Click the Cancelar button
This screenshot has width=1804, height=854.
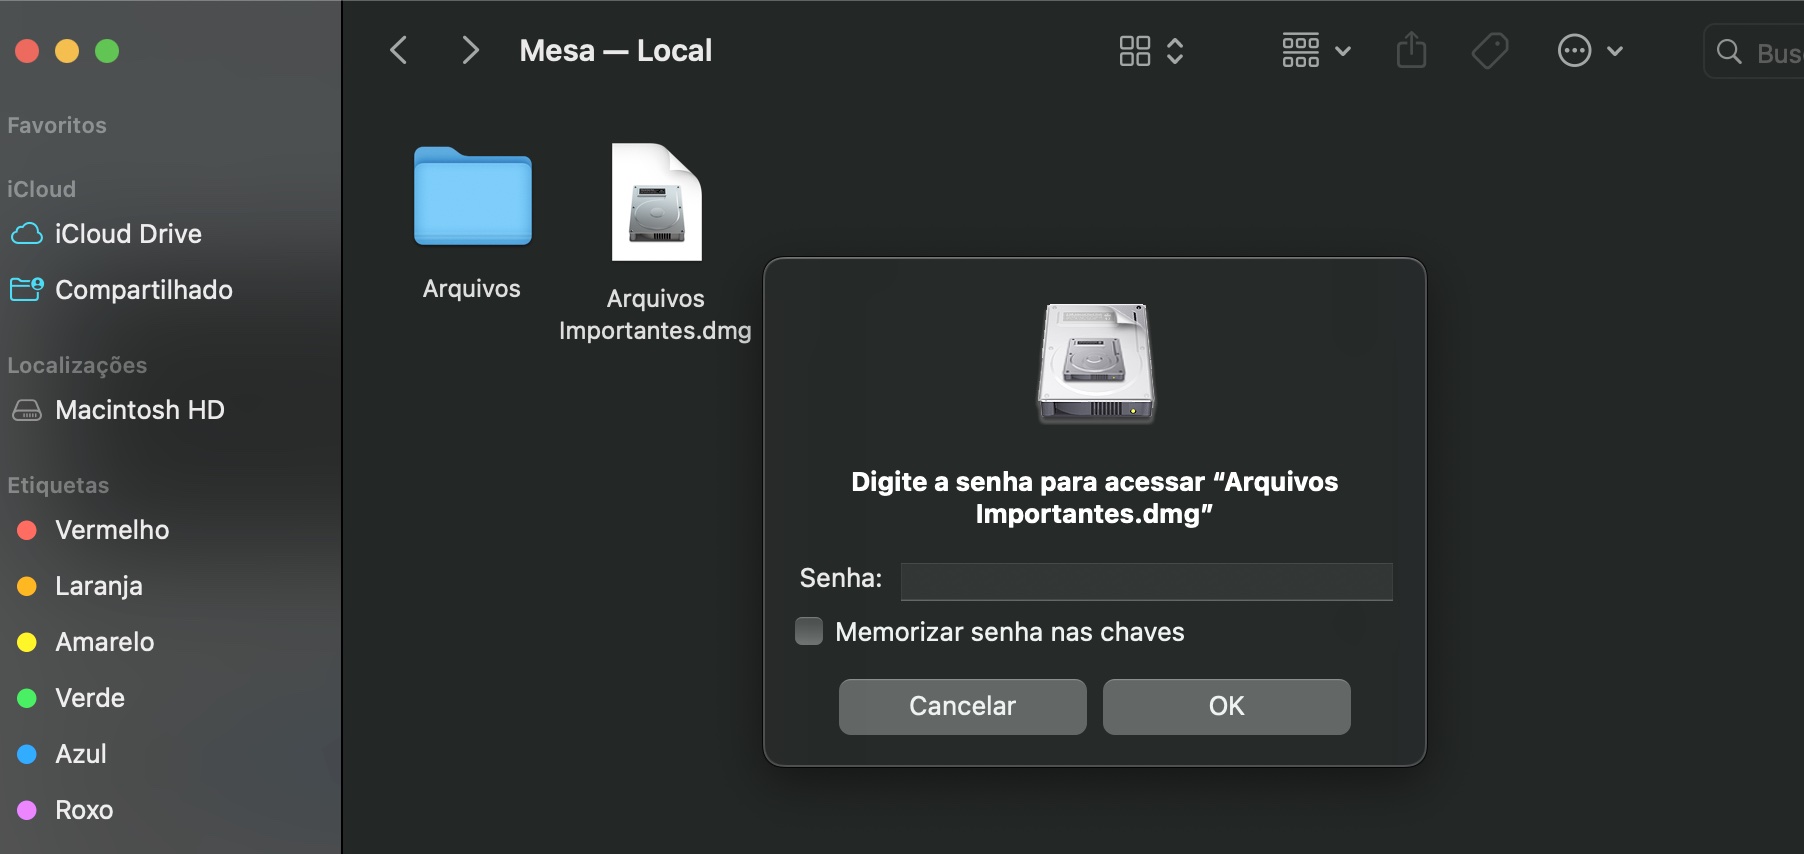click(x=963, y=707)
